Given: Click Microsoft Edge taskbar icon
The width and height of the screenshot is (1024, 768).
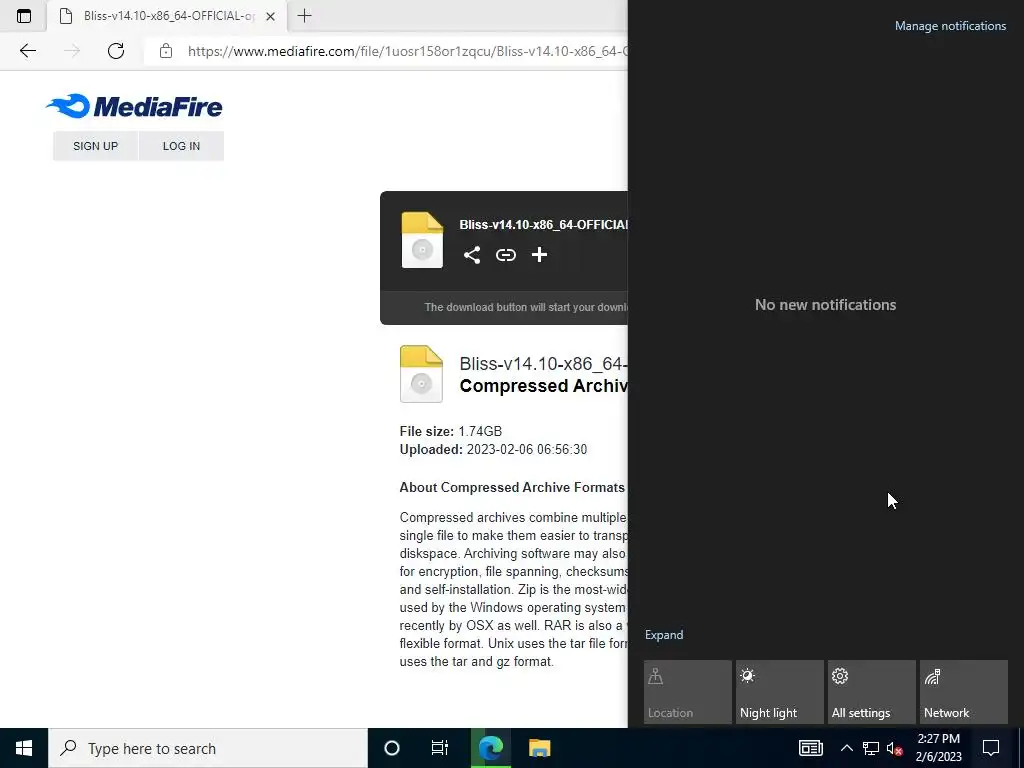Looking at the screenshot, I should pos(490,748).
